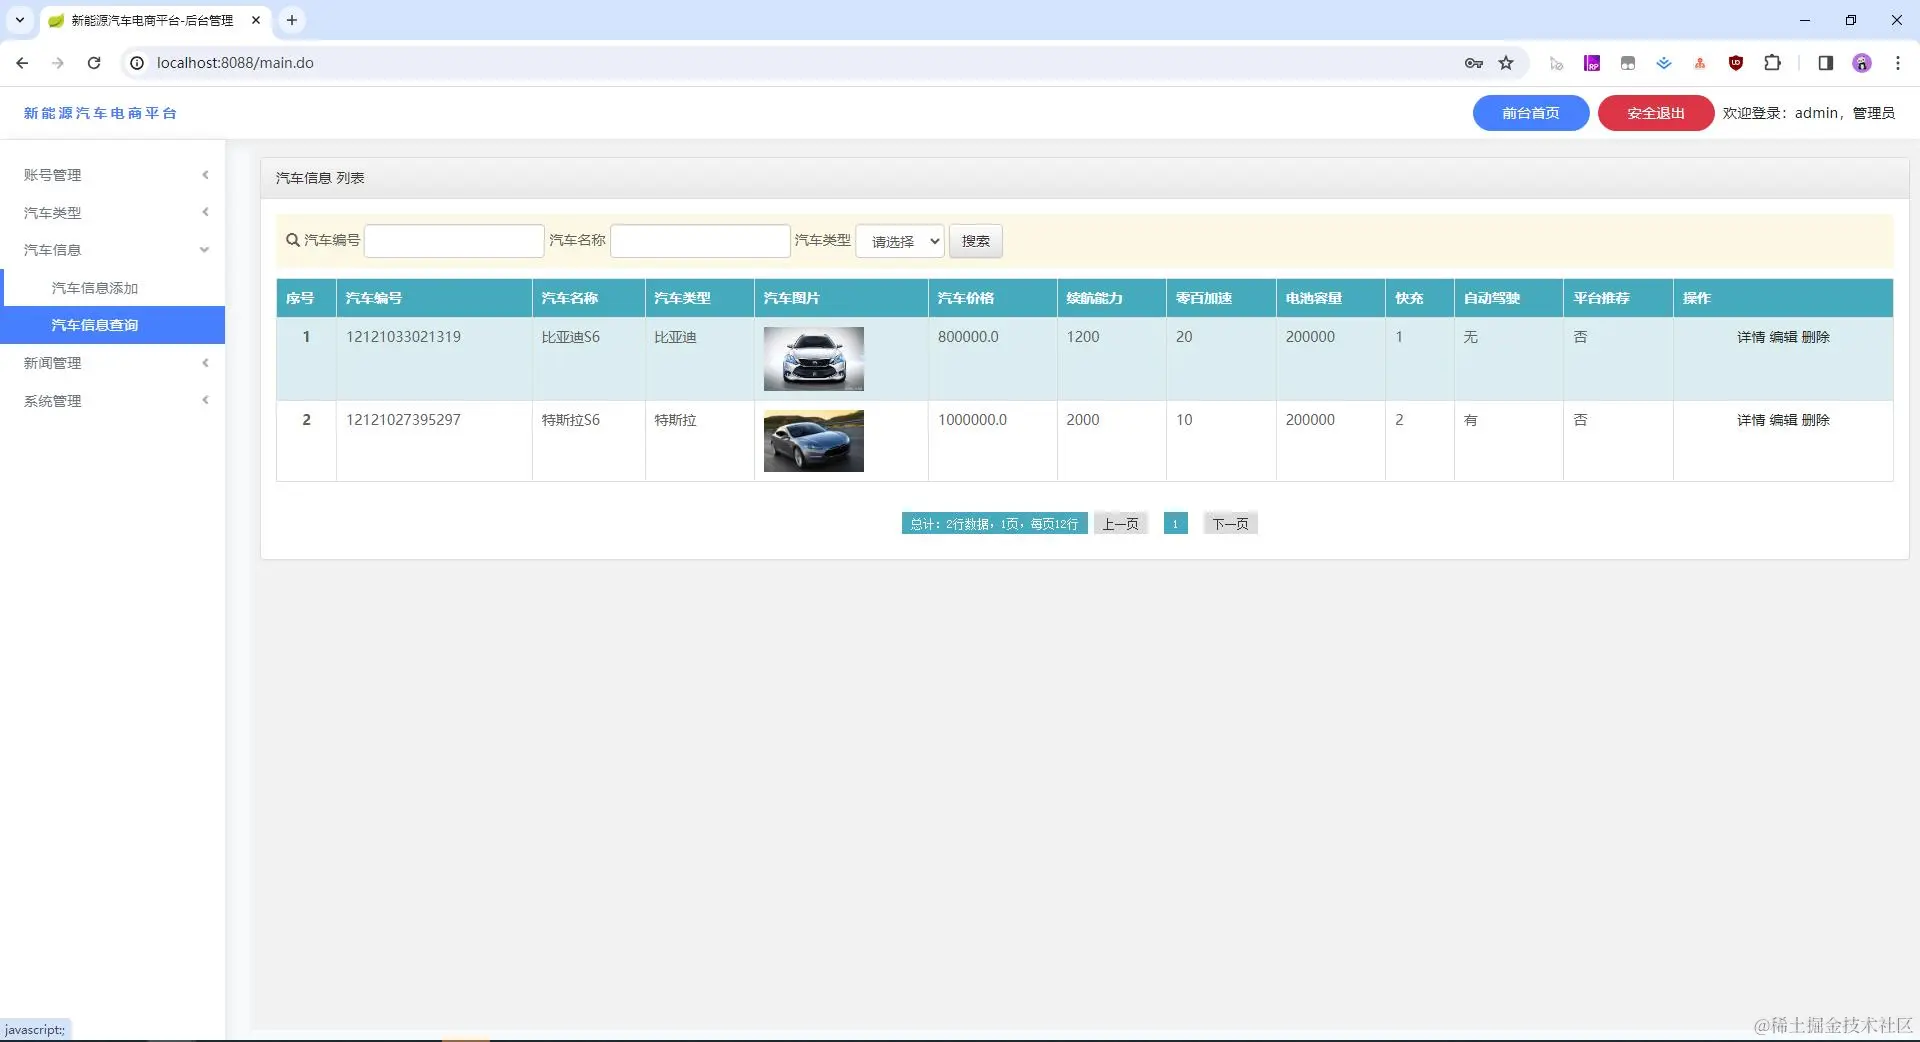This screenshot has width=1920, height=1042.
Task: Click the red shield extension icon
Action: click(1736, 63)
